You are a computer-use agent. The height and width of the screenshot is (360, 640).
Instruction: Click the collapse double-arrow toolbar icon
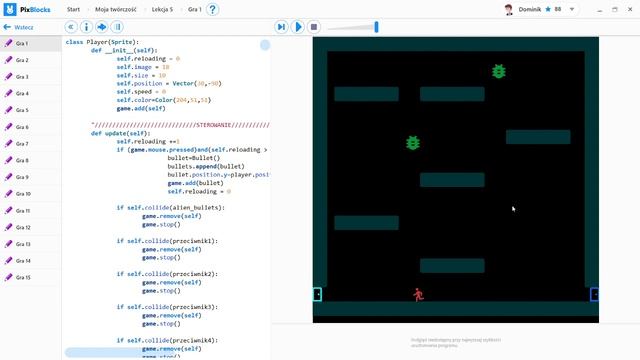(71, 27)
